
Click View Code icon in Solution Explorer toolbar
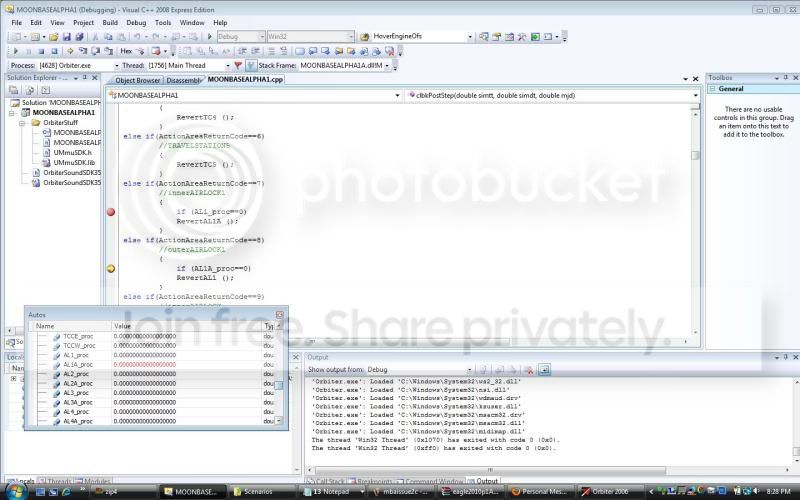pos(45,90)
